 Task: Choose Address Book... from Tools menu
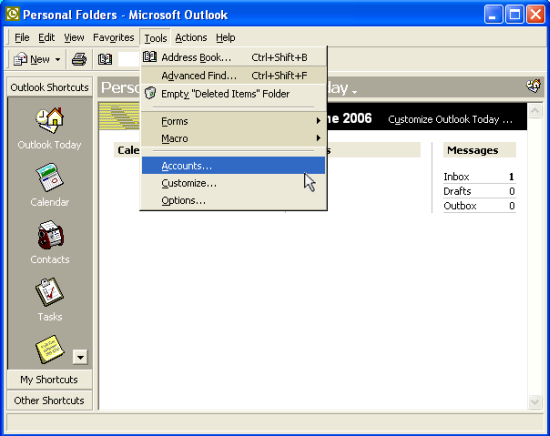point(234,57)
